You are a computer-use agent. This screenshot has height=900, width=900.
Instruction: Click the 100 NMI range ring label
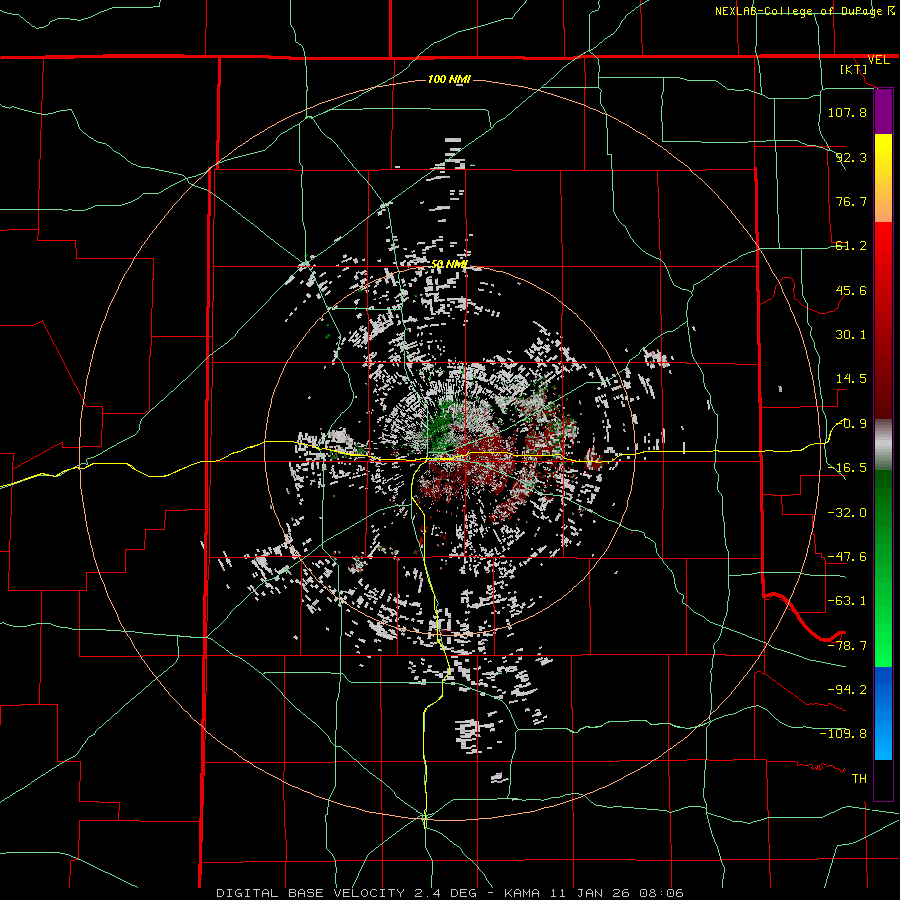449,79
